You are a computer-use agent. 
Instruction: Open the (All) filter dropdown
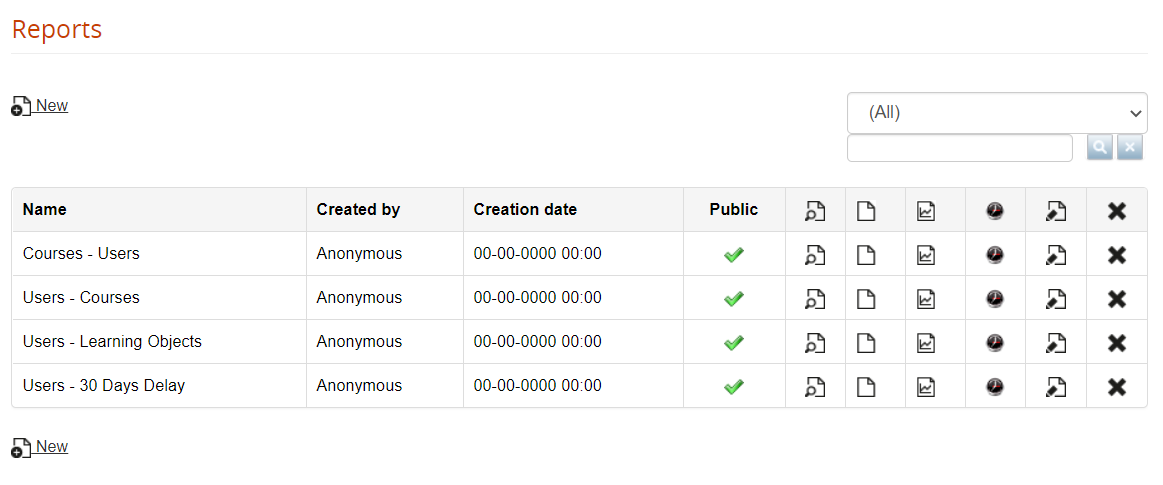(x=997, y=113)
